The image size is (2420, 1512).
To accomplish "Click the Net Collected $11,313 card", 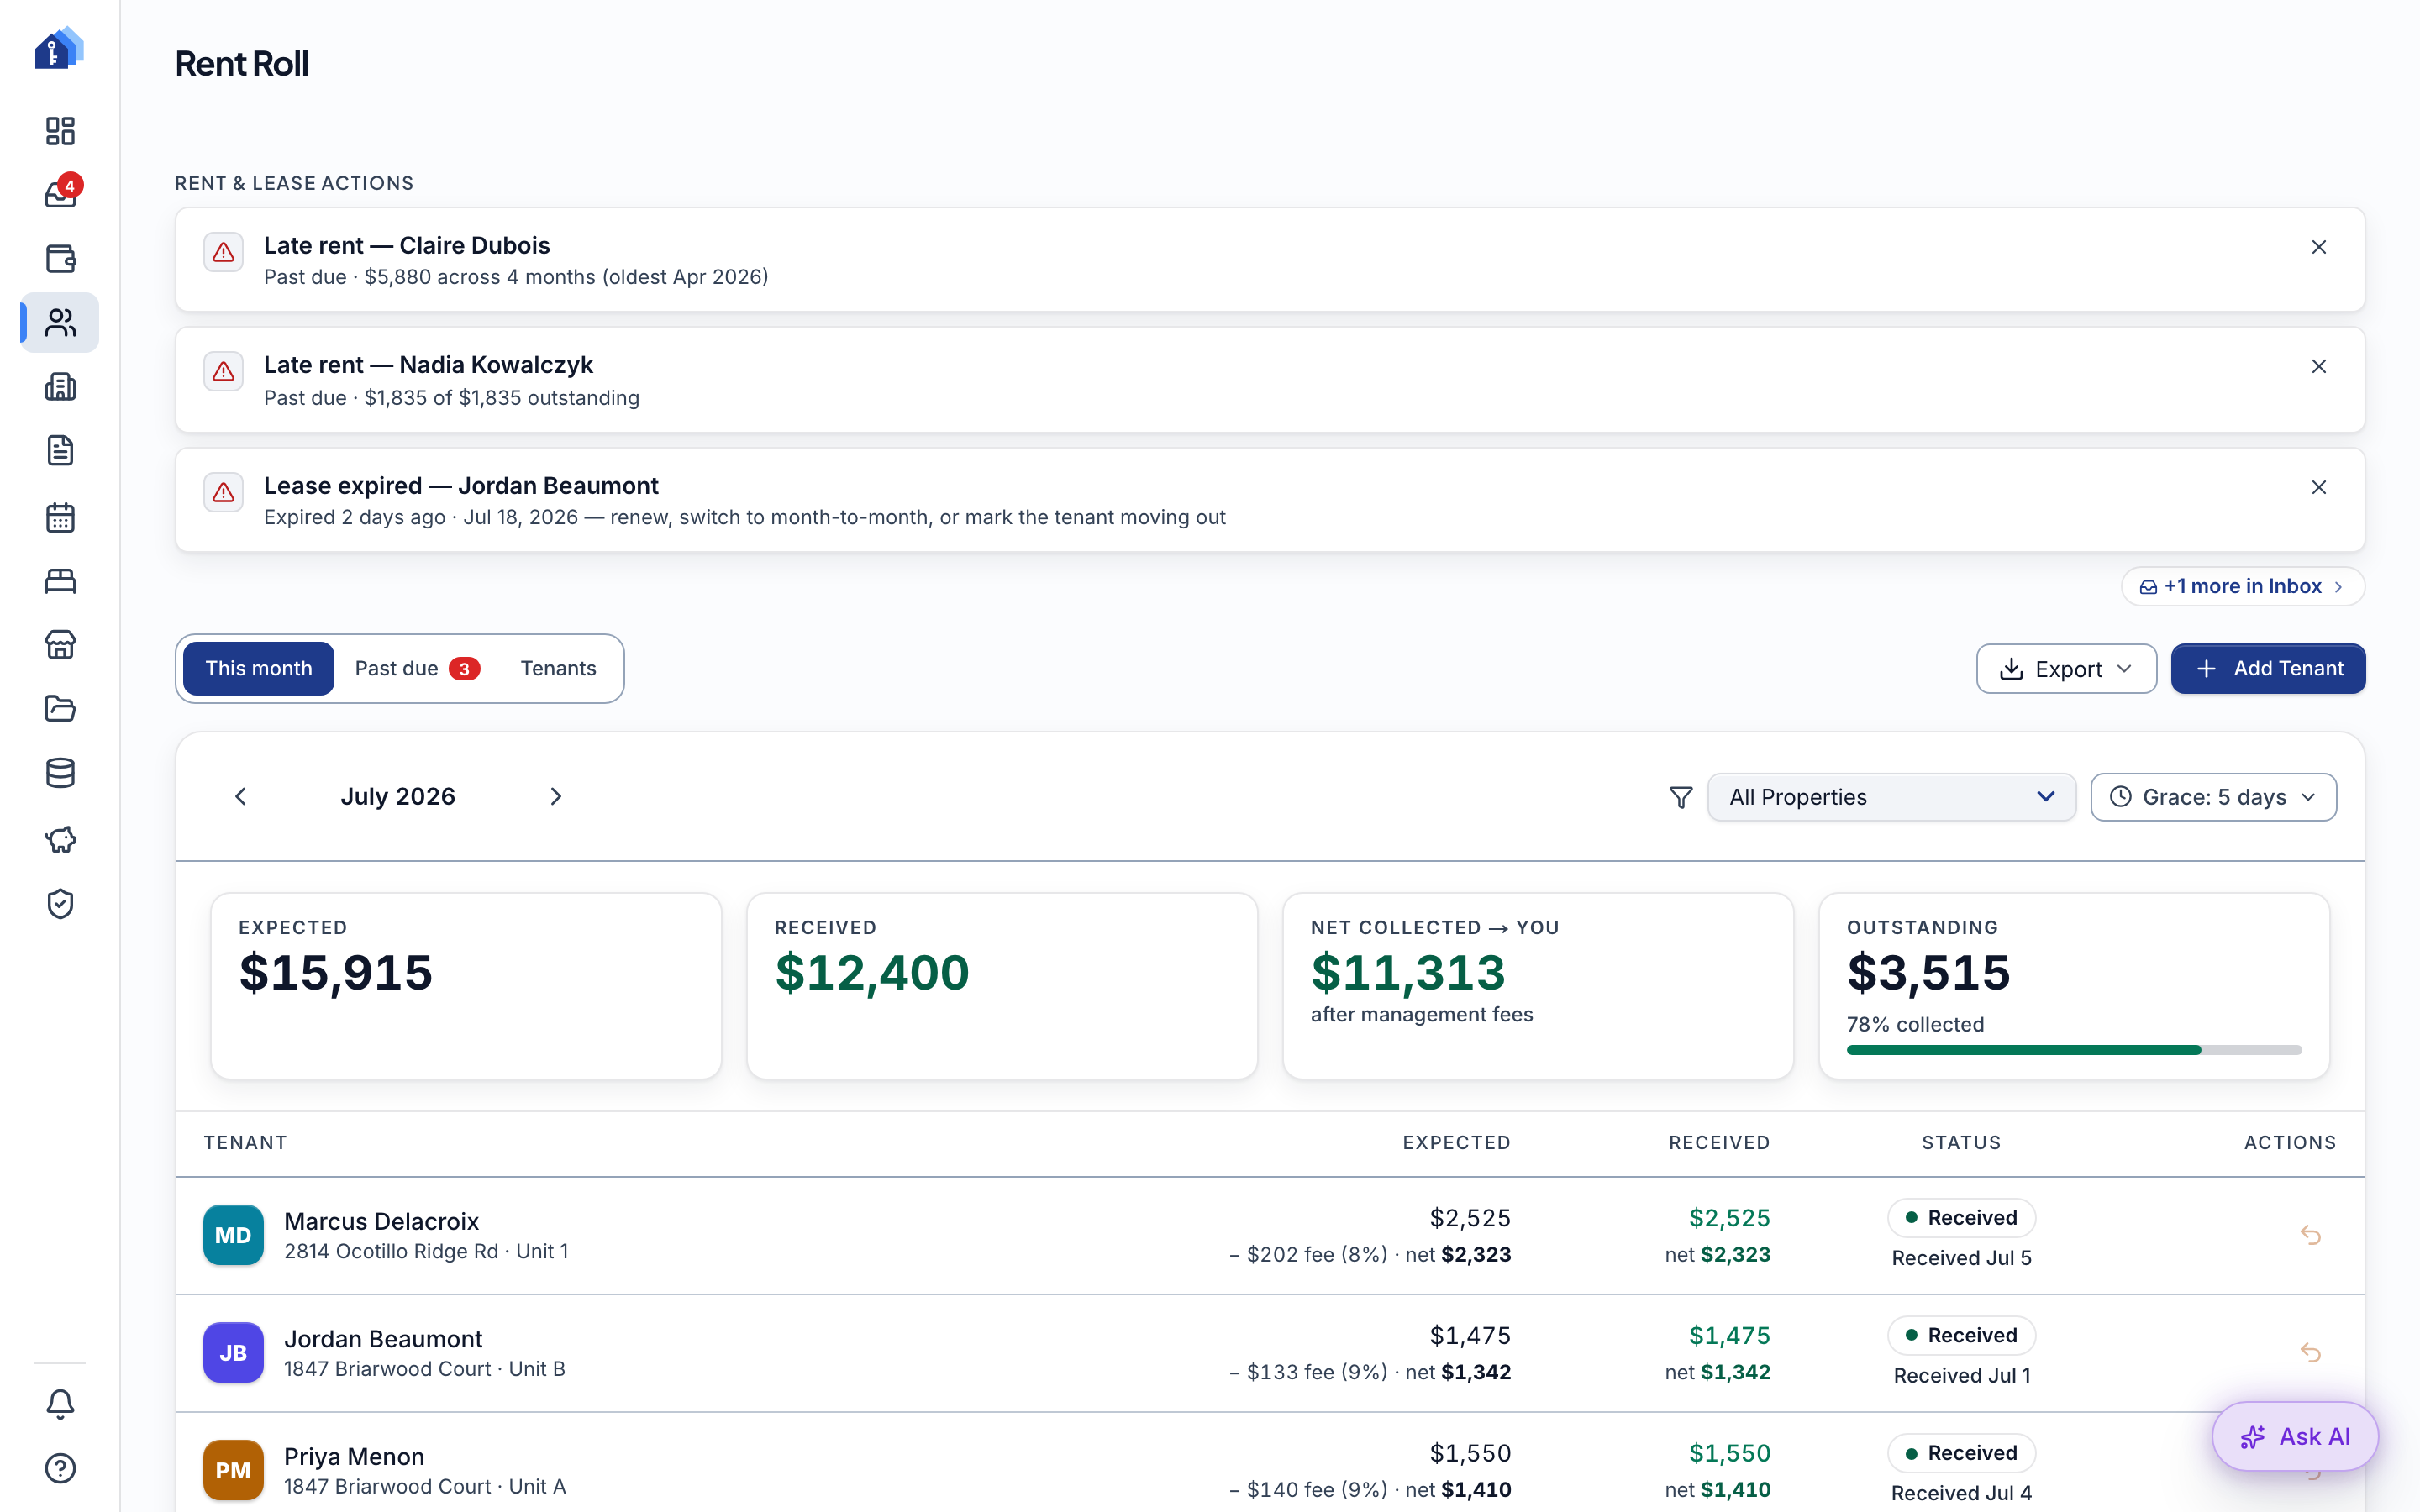I will pos(1538,986).
